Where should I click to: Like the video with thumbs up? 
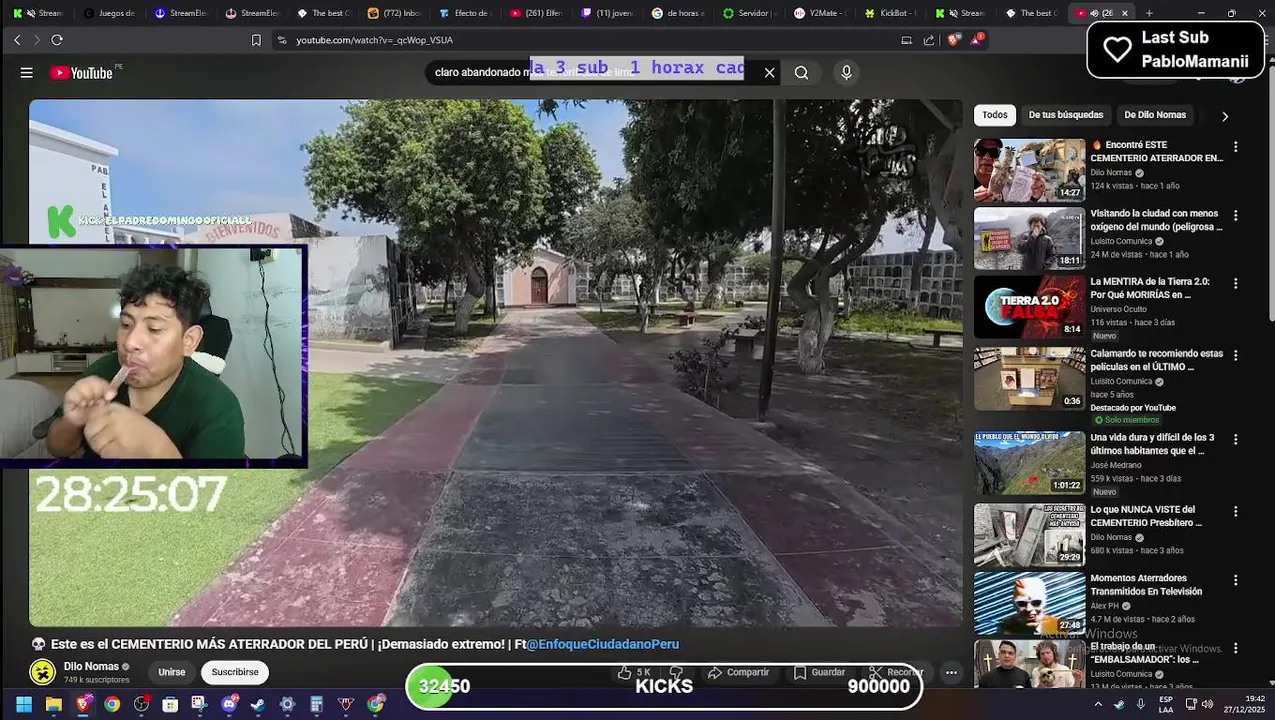point(634,672)
